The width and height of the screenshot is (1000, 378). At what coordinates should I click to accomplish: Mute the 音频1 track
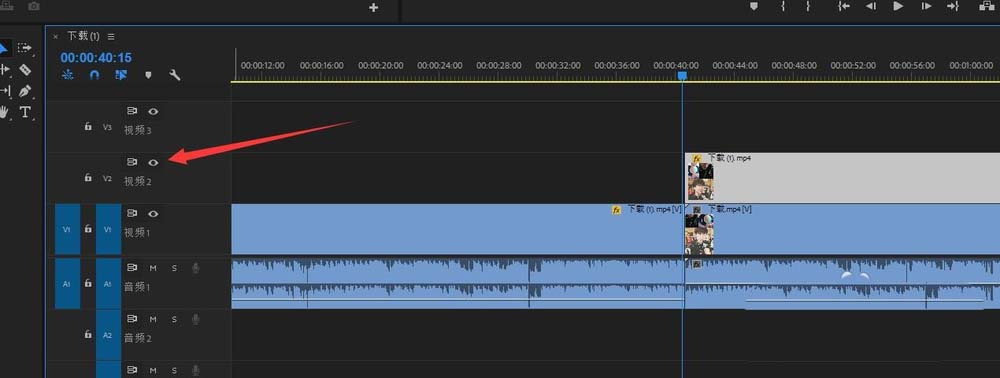point(153,268)
